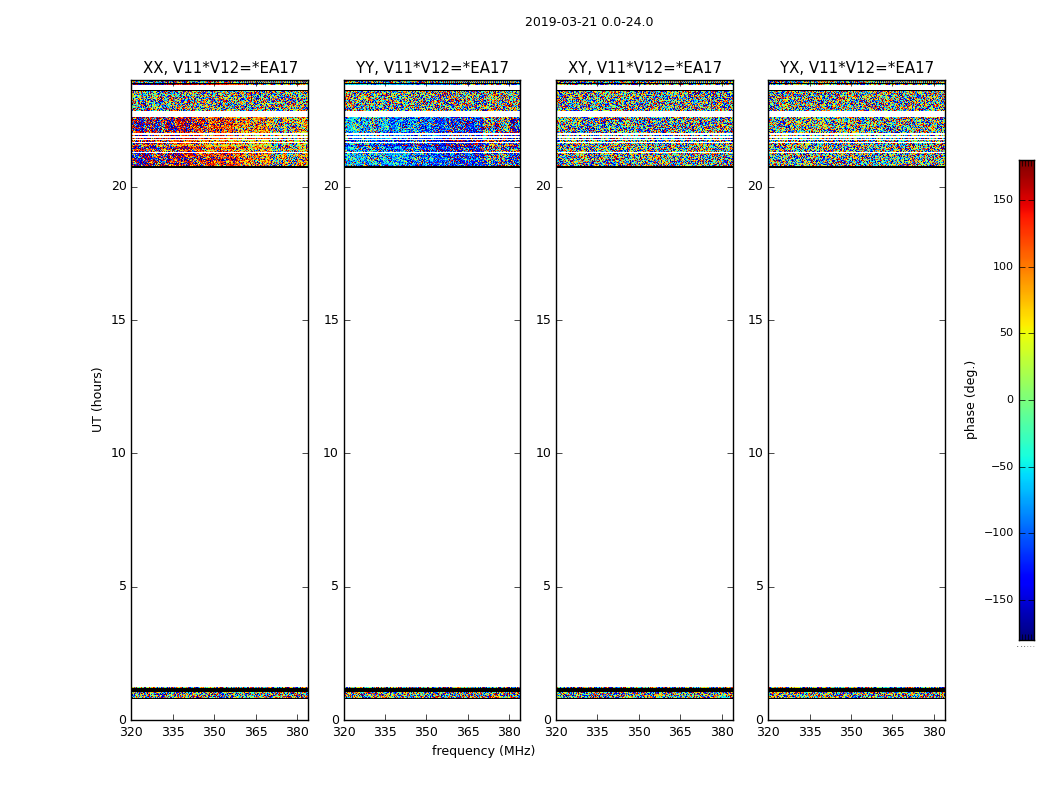Viewport: 1050px width, 800px height.
Task: Click the red-orange data band in XX panel
Action: coord(220,141)
